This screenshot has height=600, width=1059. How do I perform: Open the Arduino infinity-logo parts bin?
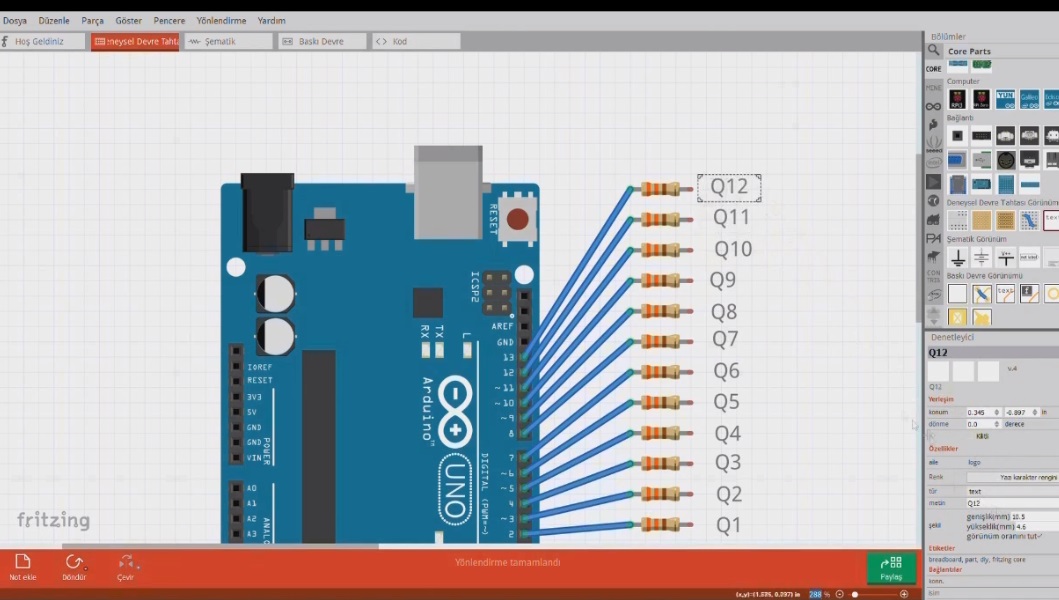click(x=933, y=106)
